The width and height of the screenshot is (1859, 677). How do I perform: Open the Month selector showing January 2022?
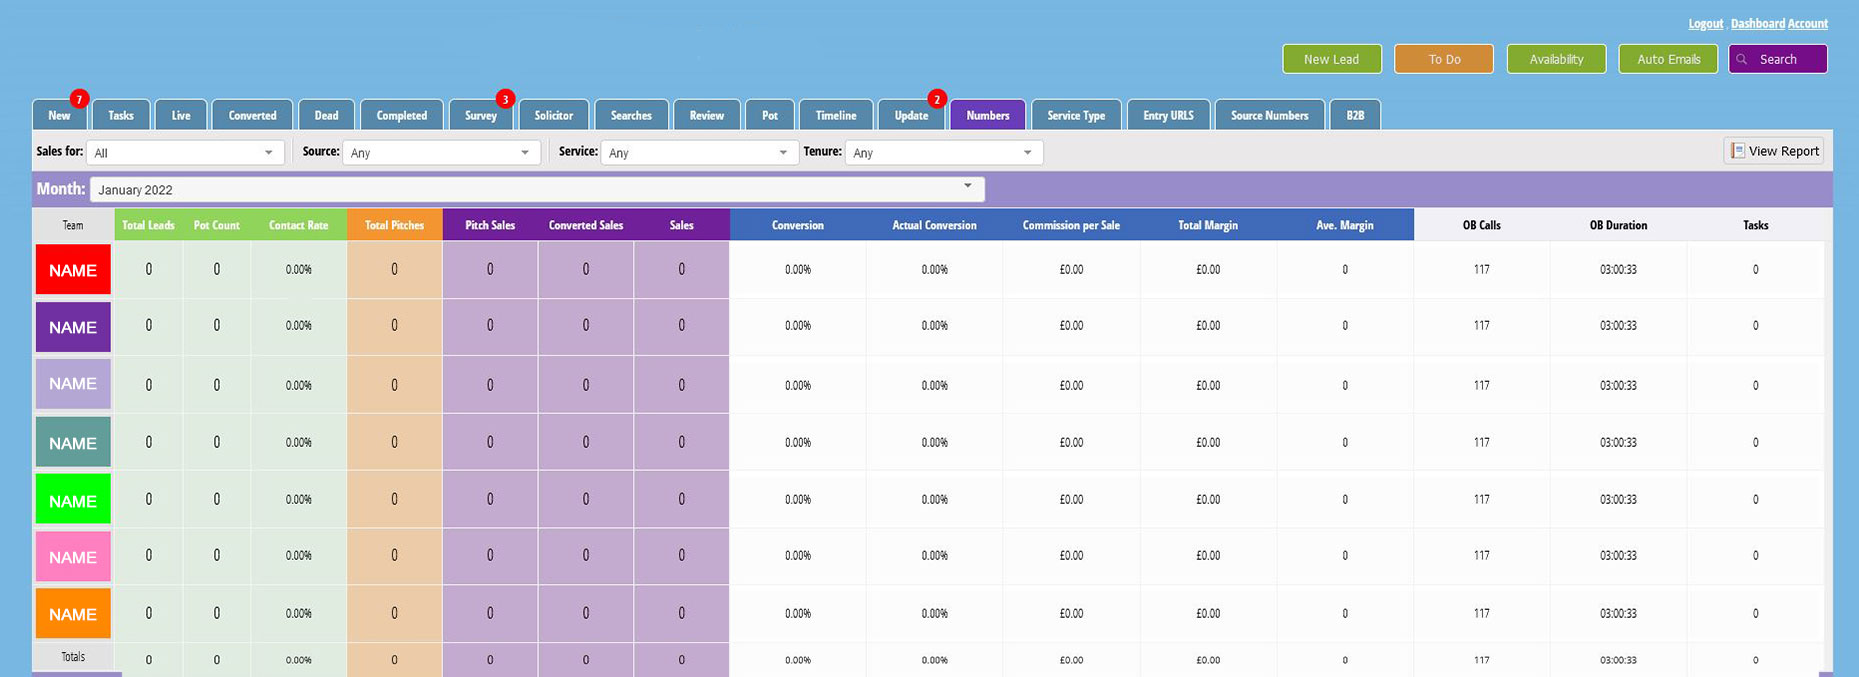coord(537,189)
